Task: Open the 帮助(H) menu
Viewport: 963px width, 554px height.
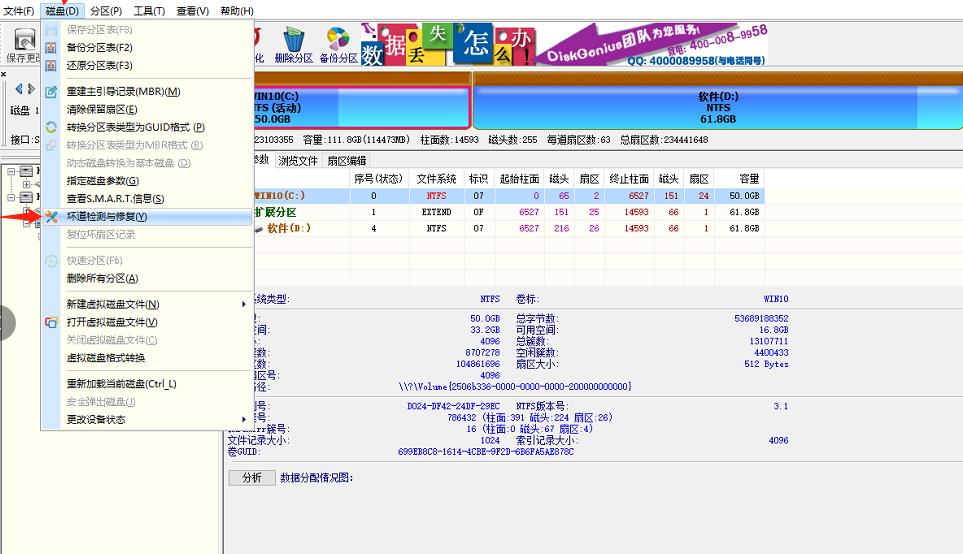Action: pyautogui.click(x=237, y=11)
